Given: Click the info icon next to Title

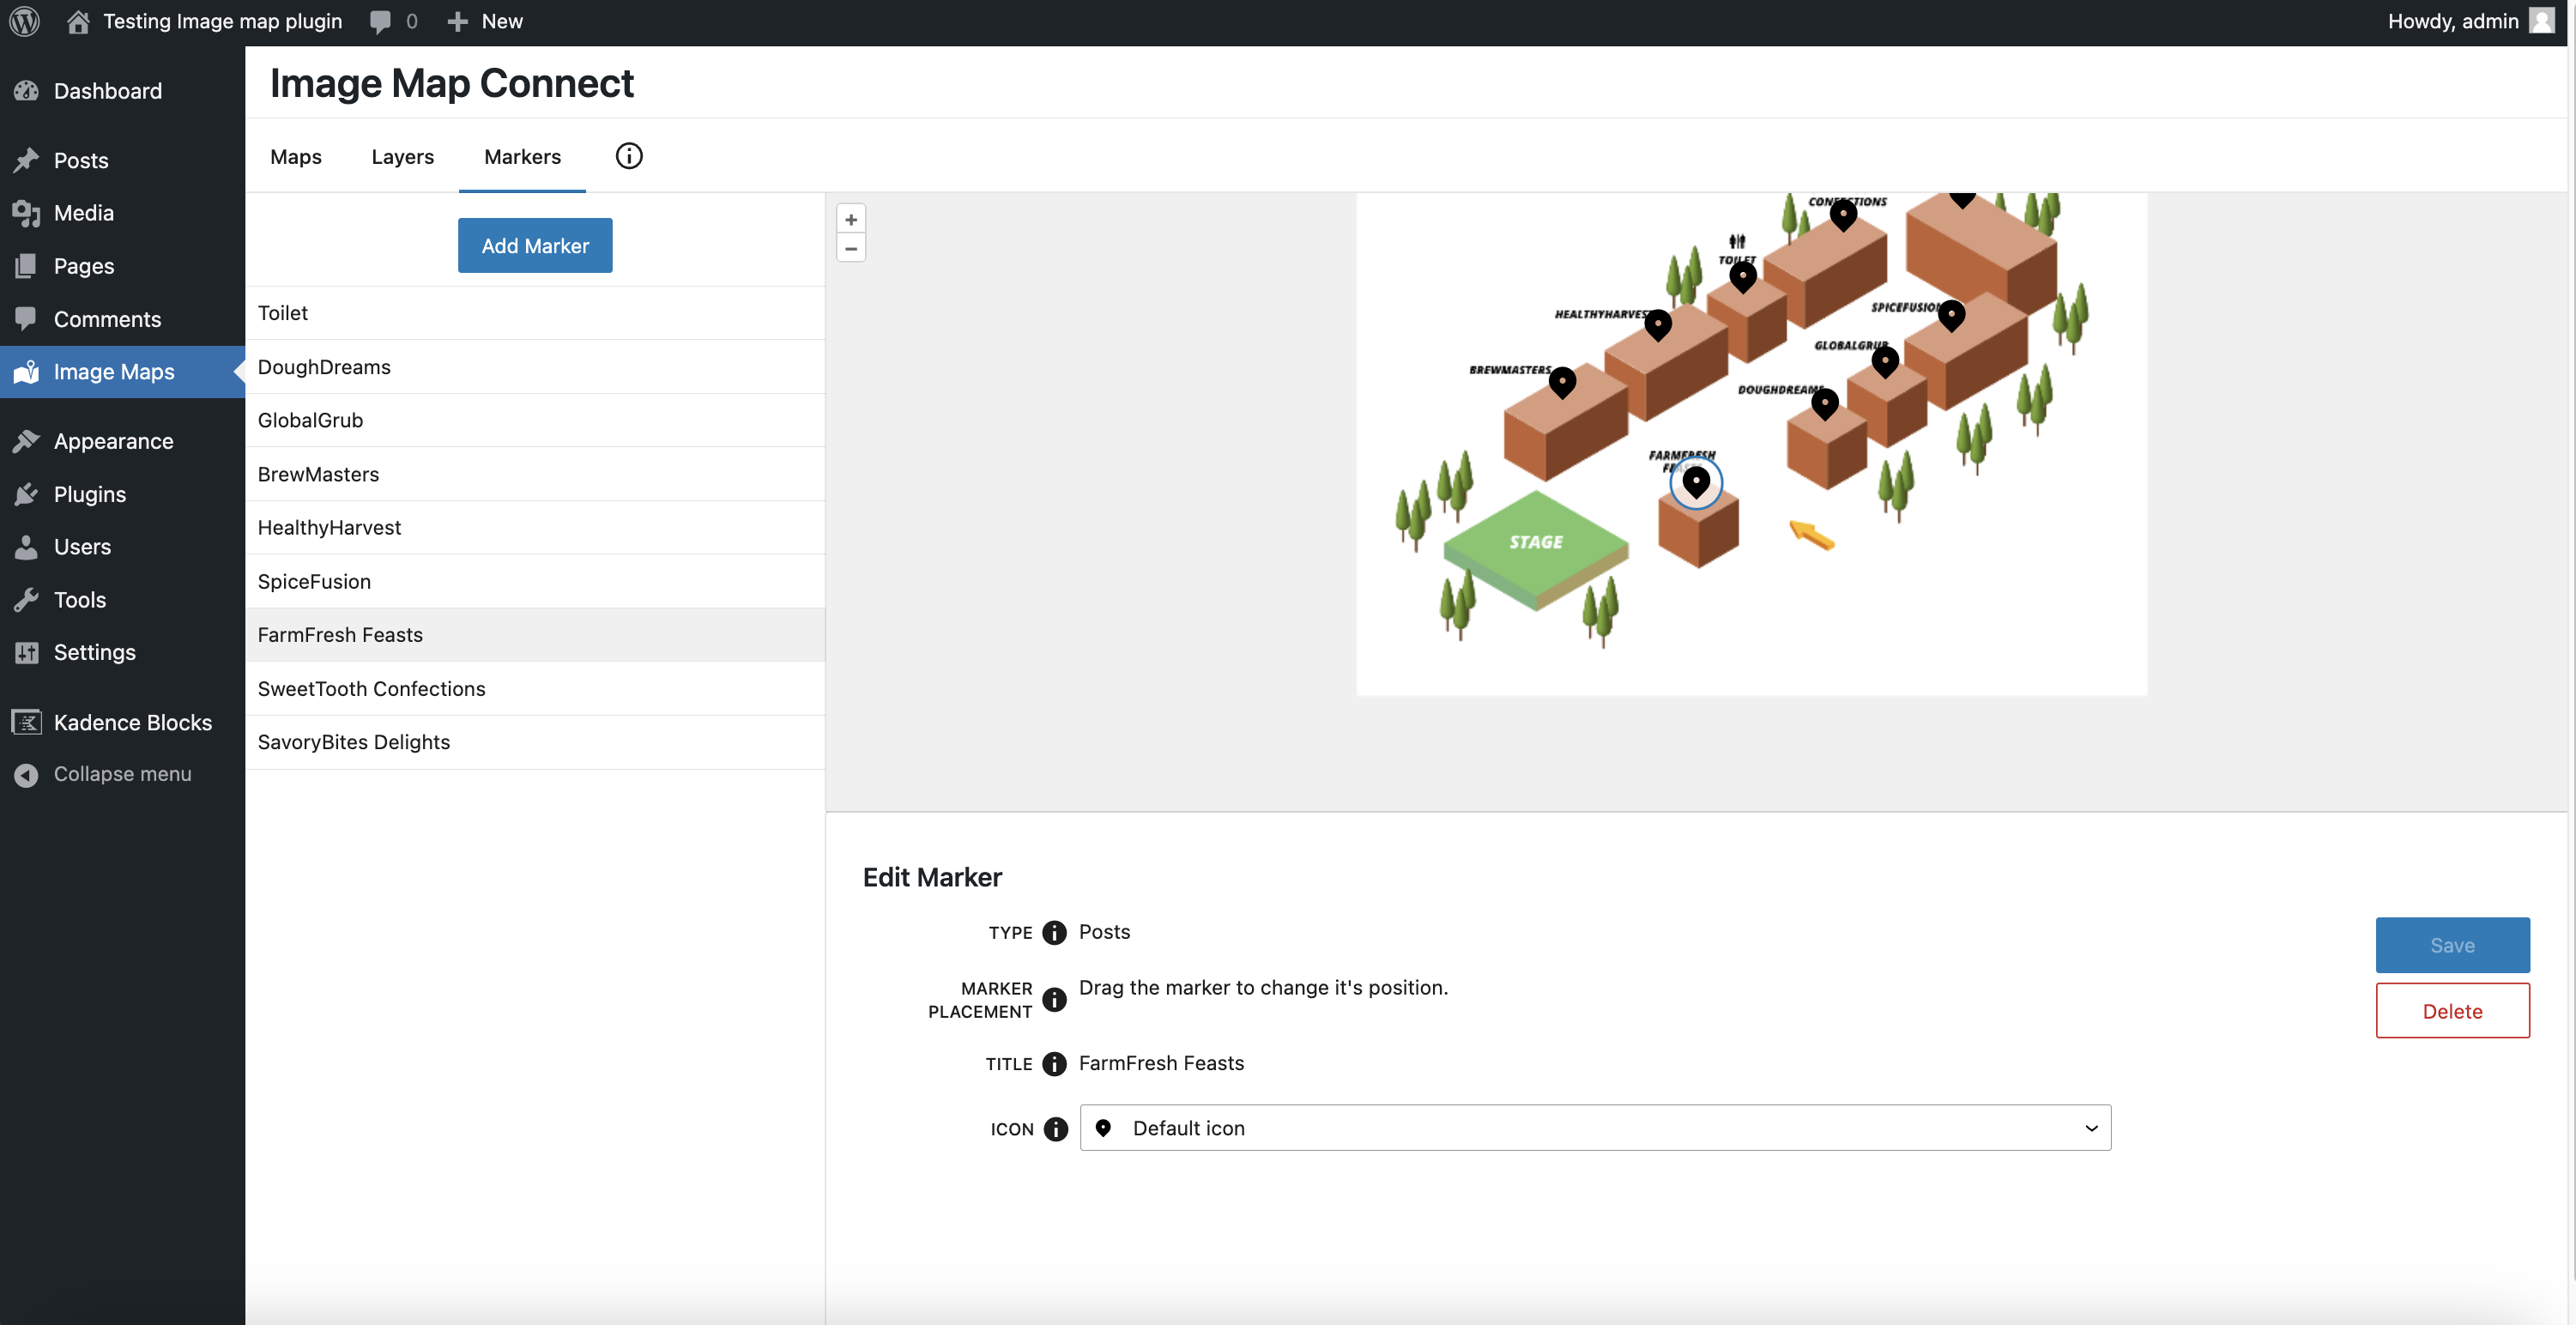Looking at the screenshot, I should 1054,1063.
